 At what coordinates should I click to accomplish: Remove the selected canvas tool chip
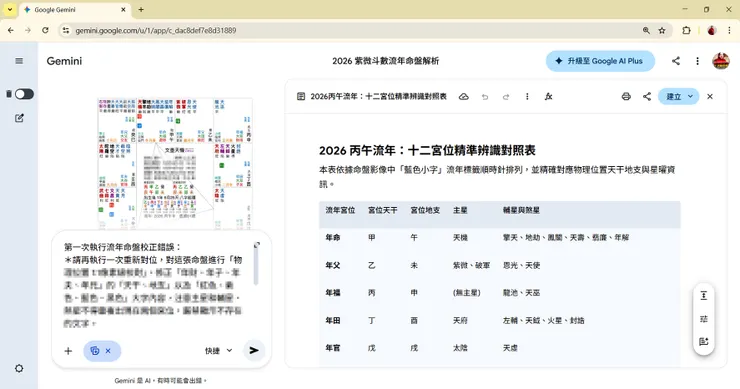click(108, 351)
